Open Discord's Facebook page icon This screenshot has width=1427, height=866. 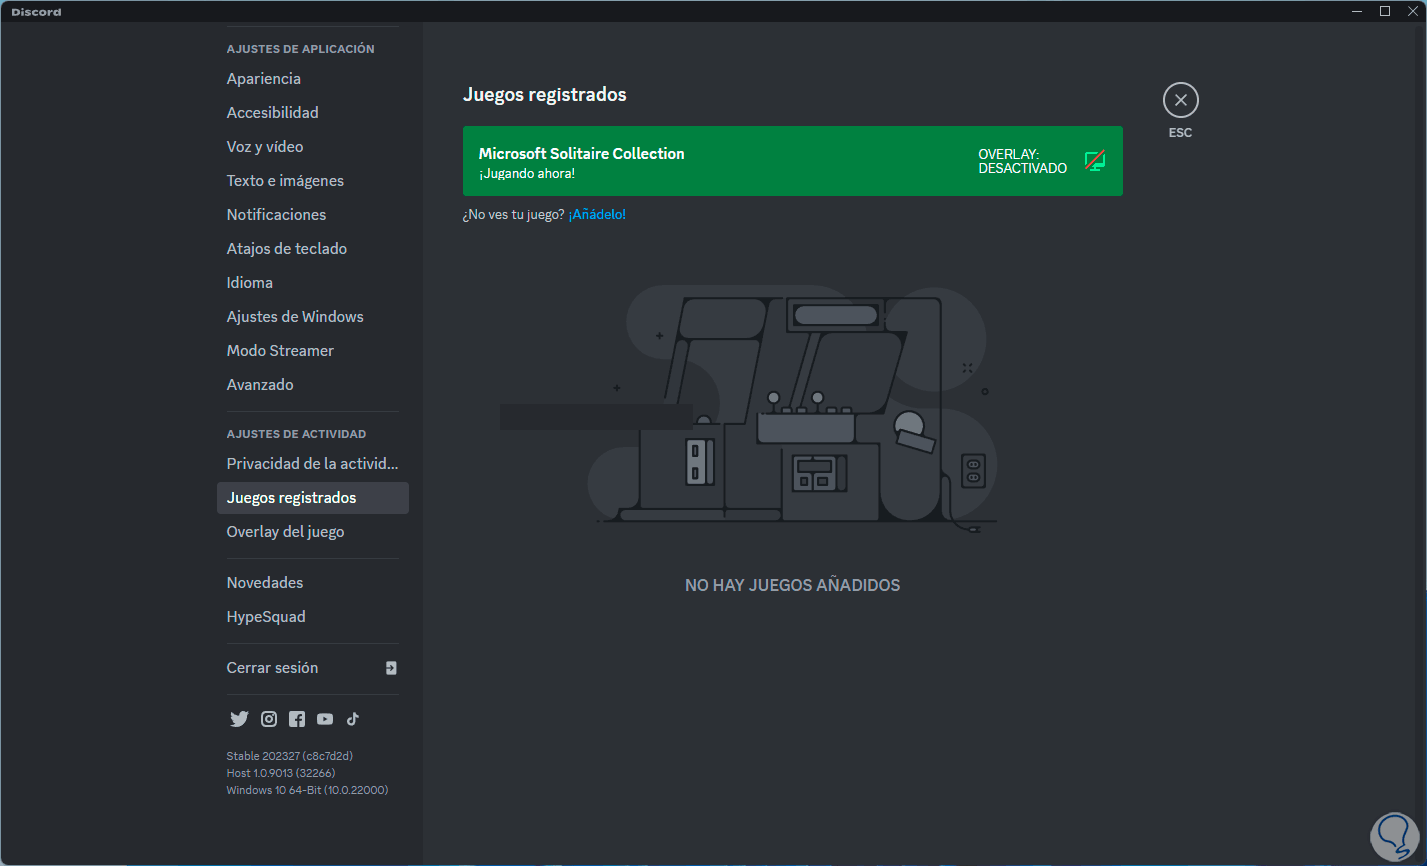(x=297, y=719)
